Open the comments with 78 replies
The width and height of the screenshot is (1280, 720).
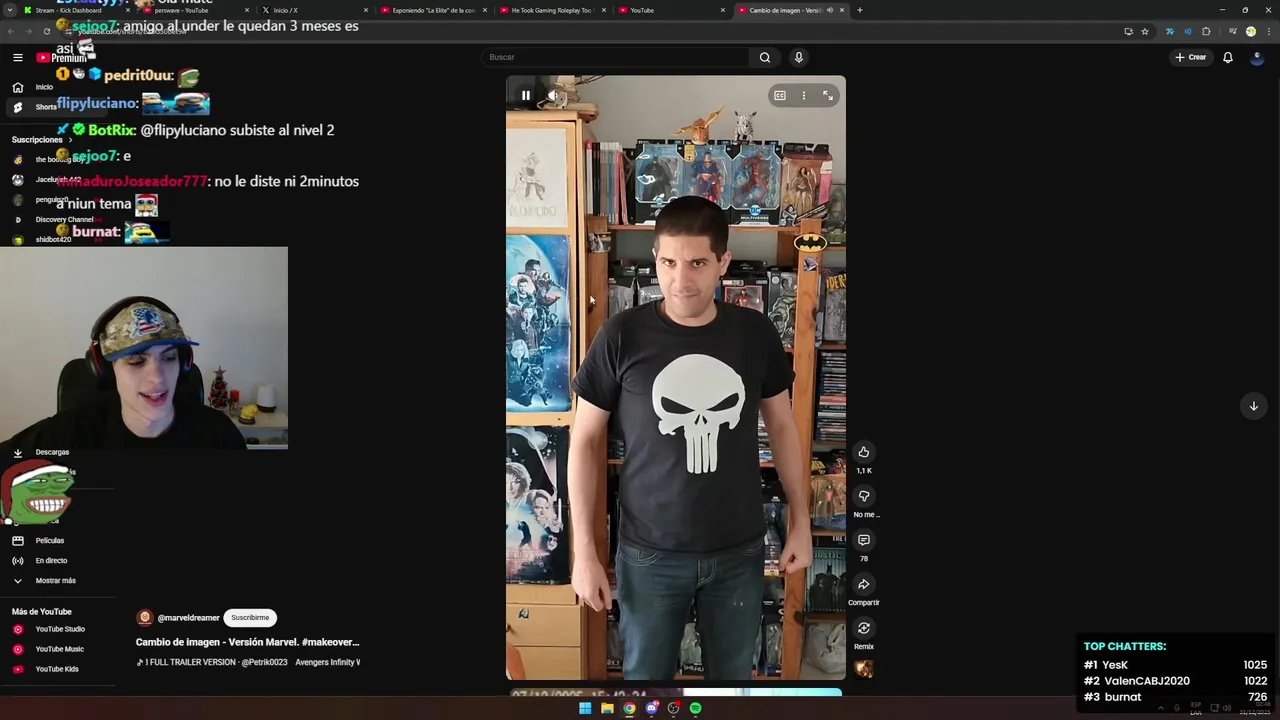(864, 540)
